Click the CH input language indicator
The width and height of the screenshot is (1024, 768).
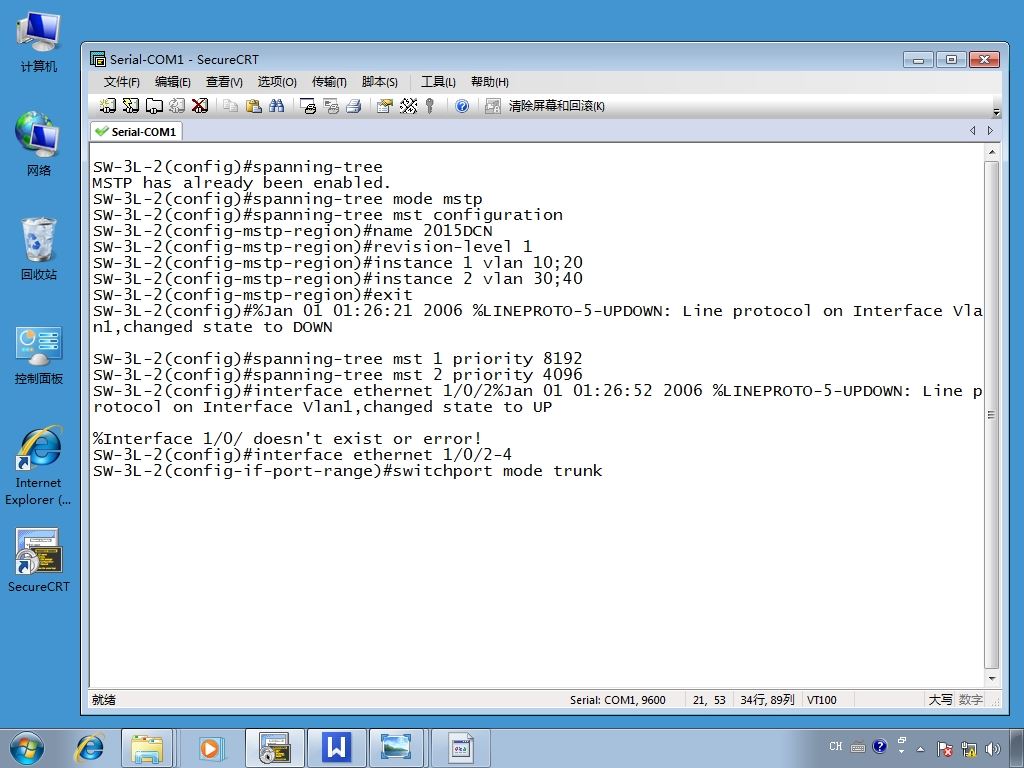pos(836,746)
